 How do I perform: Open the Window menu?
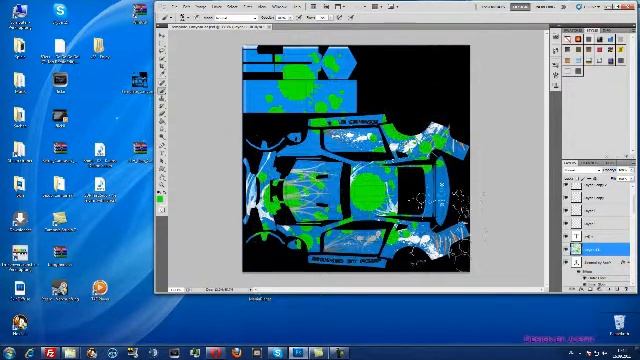pyautogui.click(x=279, y=7)
